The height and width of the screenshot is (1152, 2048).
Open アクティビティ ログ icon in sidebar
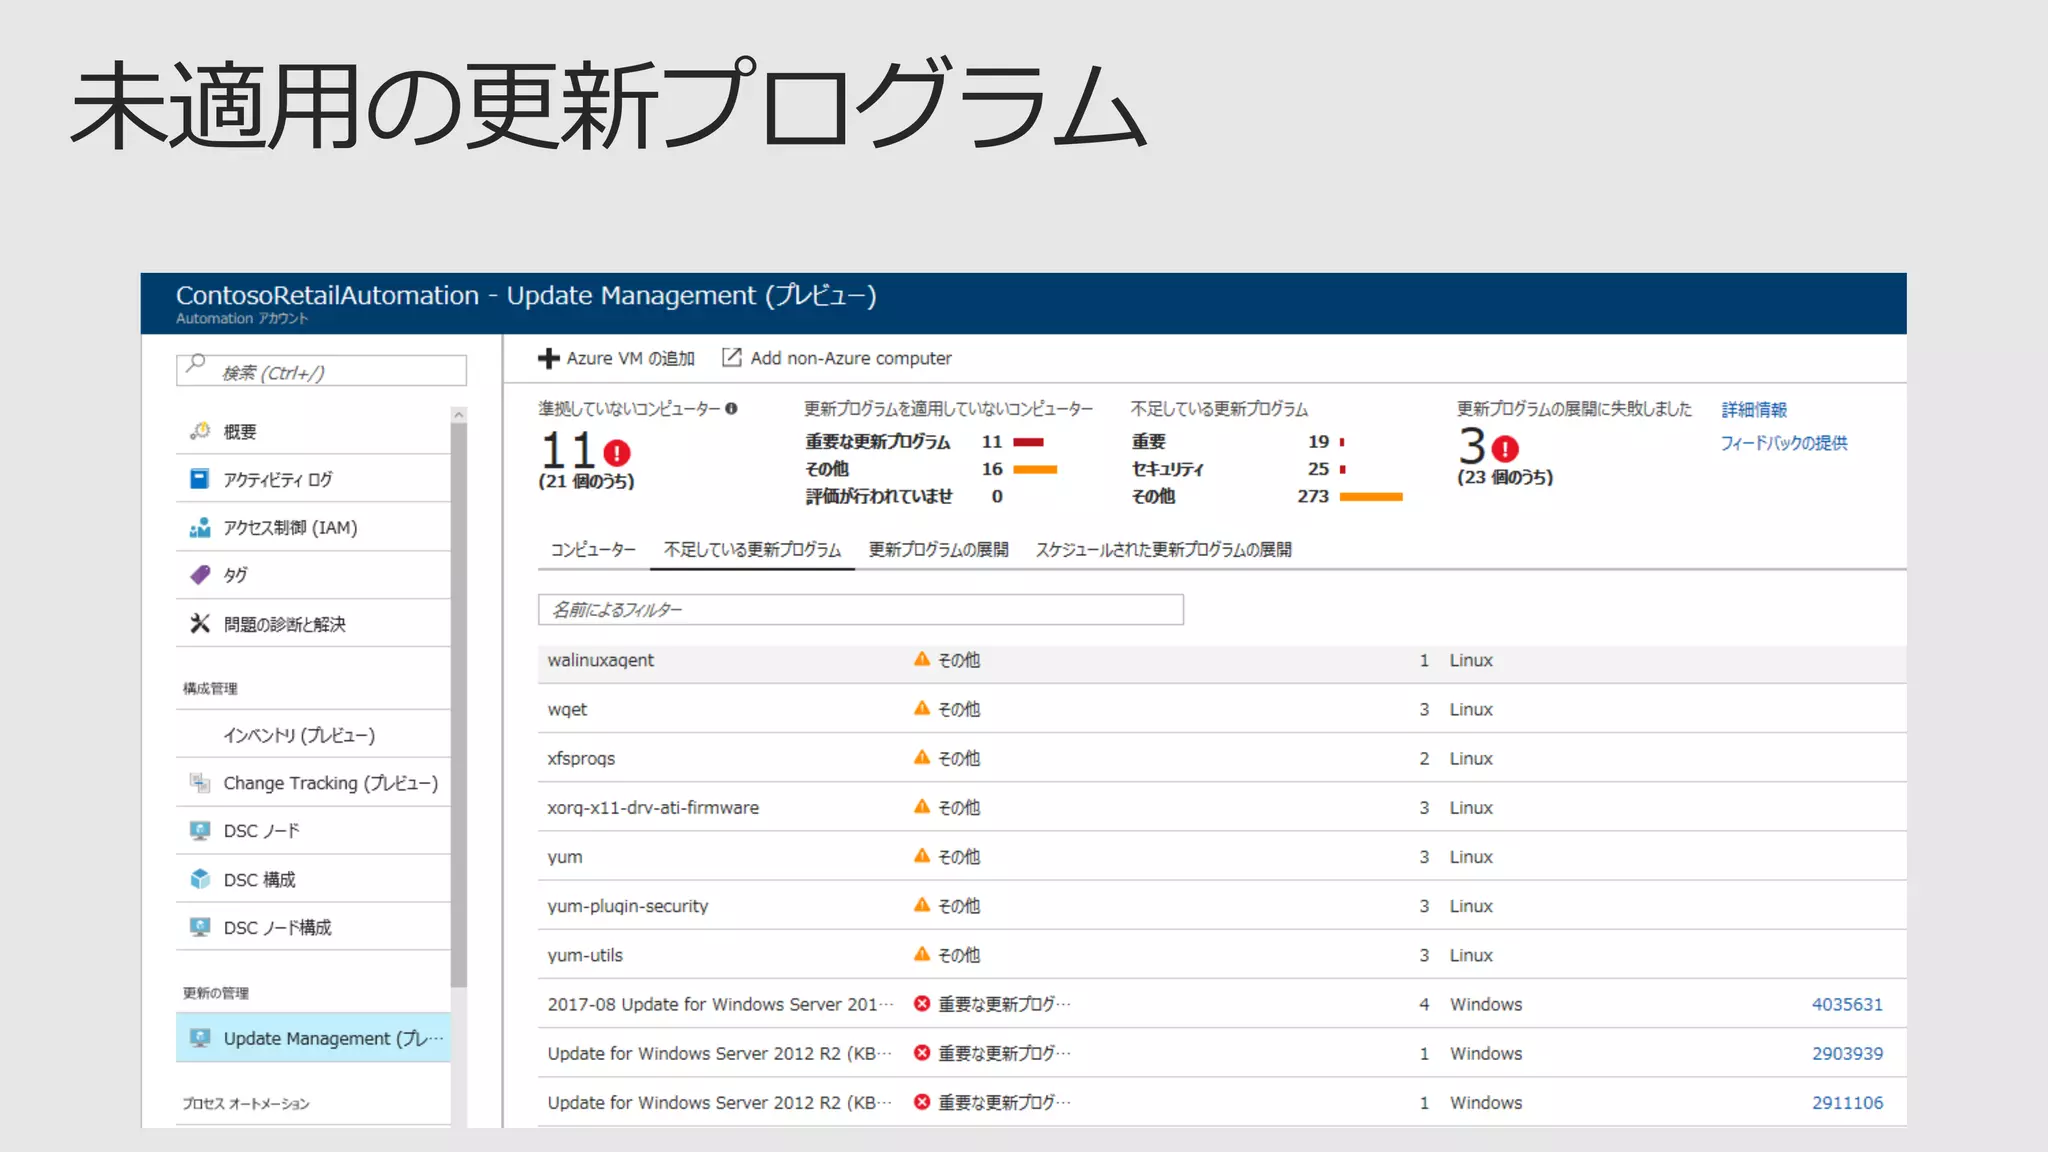click(200, 479)
